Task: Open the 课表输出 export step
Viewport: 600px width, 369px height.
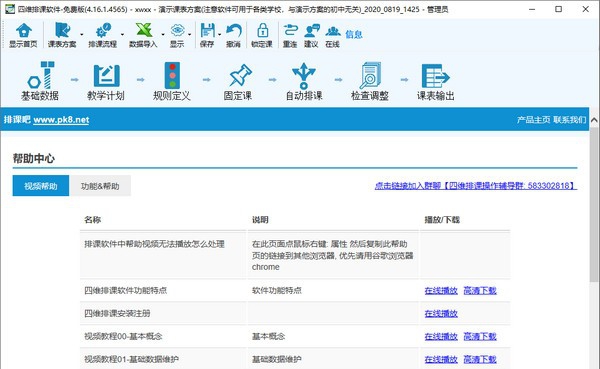Action: tap(436, 82)
